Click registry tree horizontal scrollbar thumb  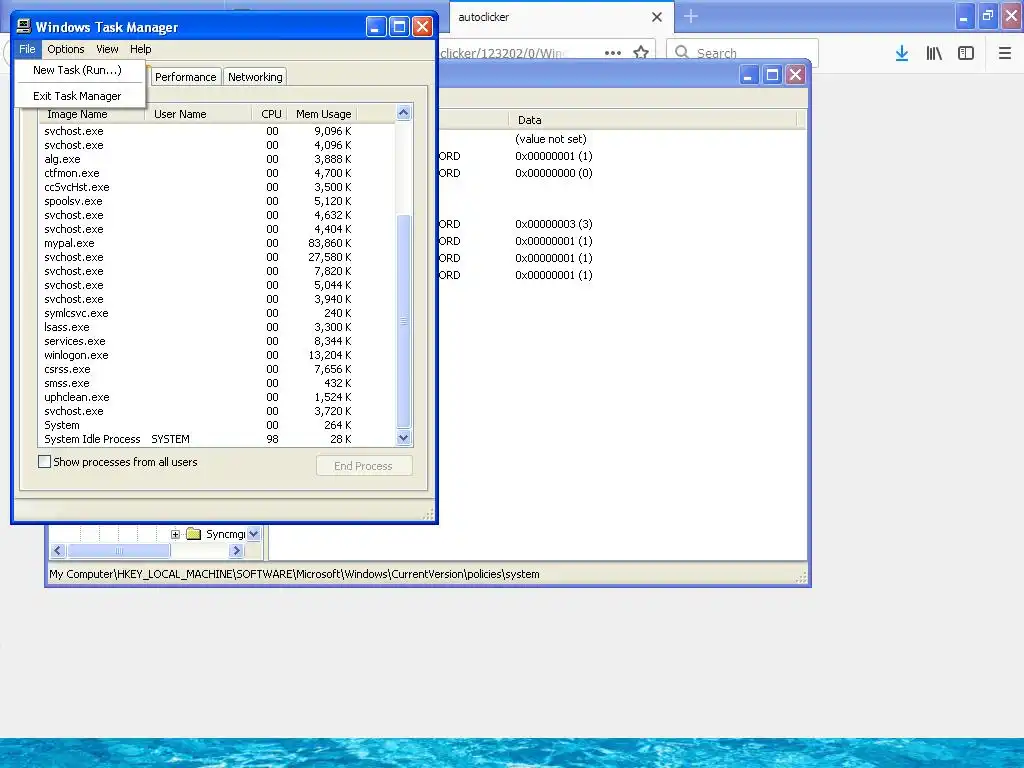point(119,551)
